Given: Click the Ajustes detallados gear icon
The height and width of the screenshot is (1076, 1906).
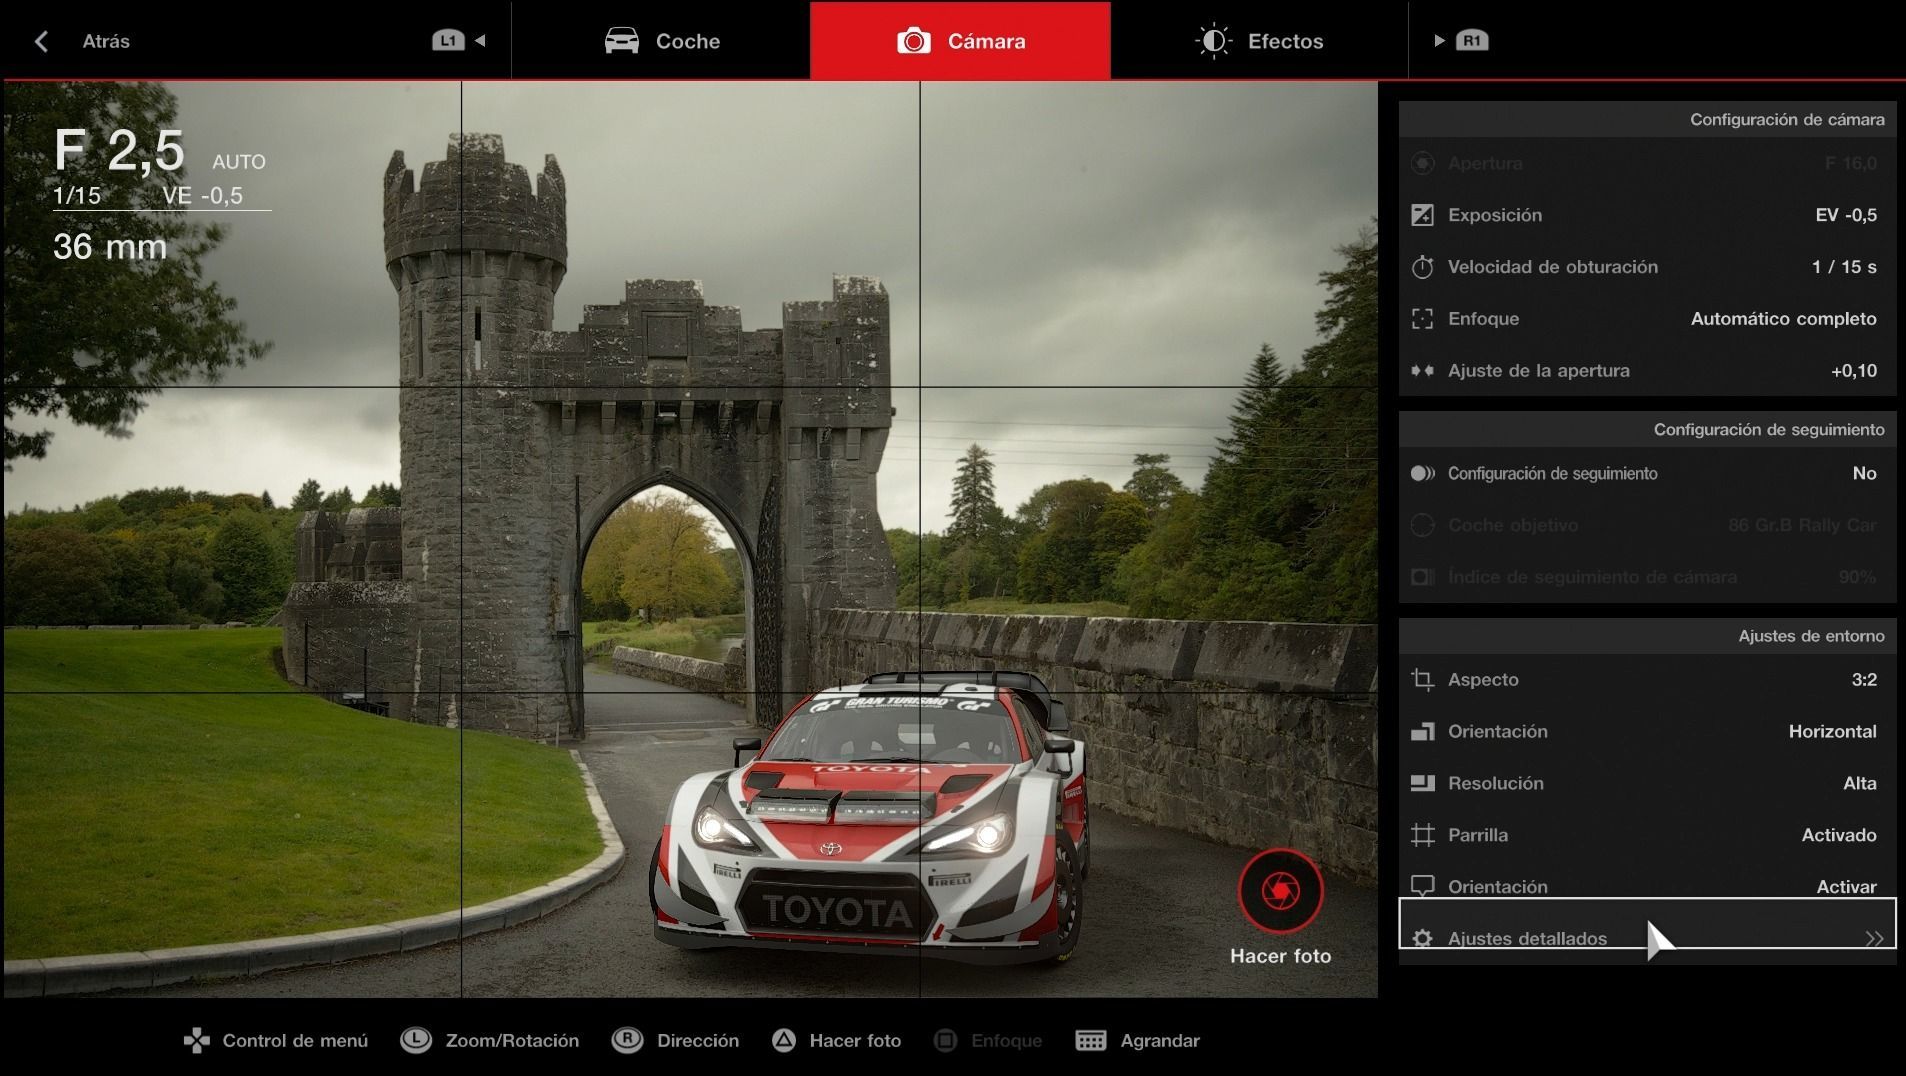Looking at the screenshot, I should [1422, 938].
